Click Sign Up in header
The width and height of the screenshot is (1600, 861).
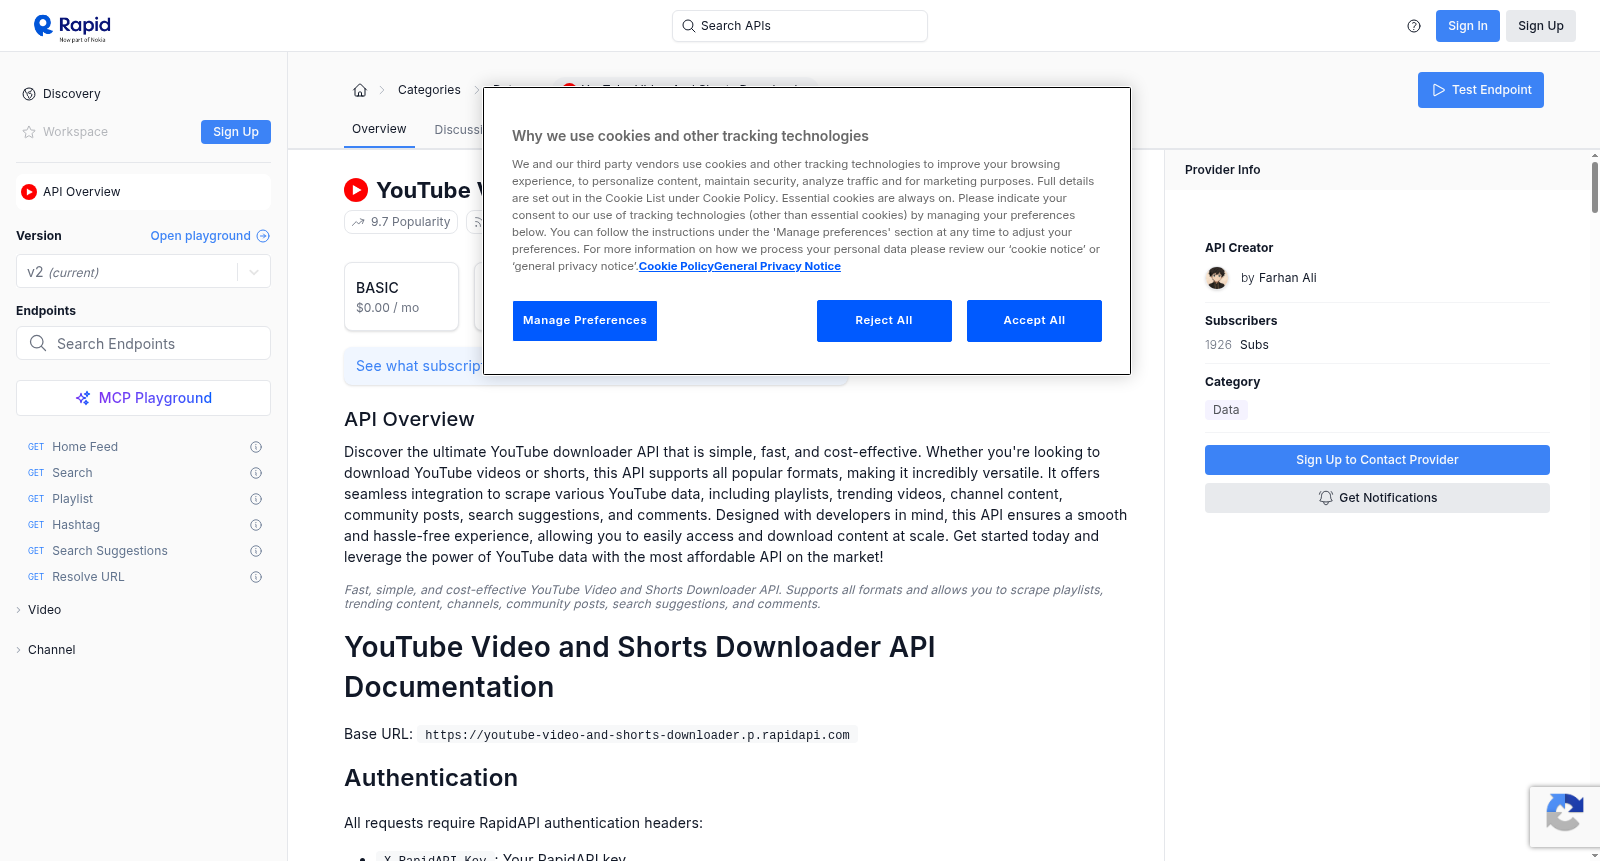coord(1541,26)
